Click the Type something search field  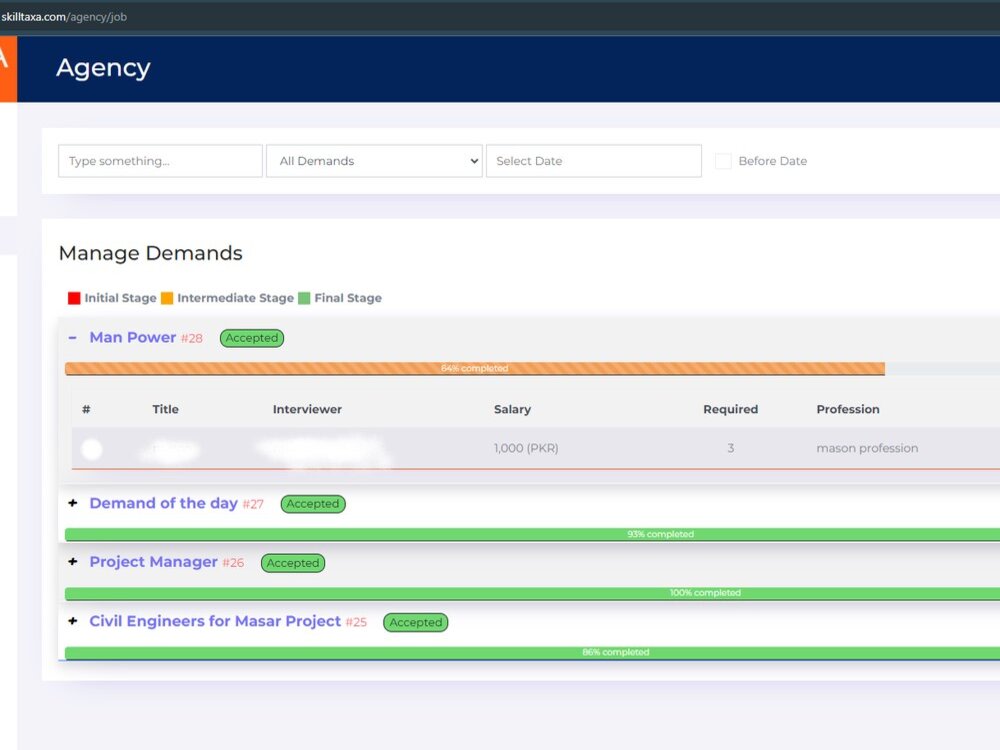[160, 161]
